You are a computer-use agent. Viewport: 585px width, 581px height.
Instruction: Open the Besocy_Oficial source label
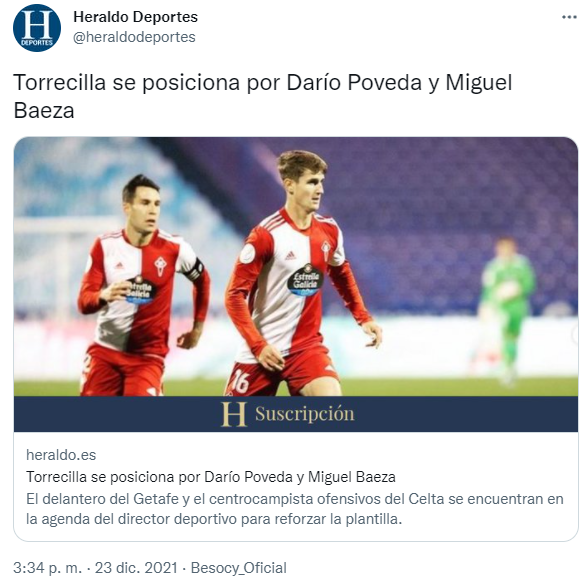coord(238,568)
